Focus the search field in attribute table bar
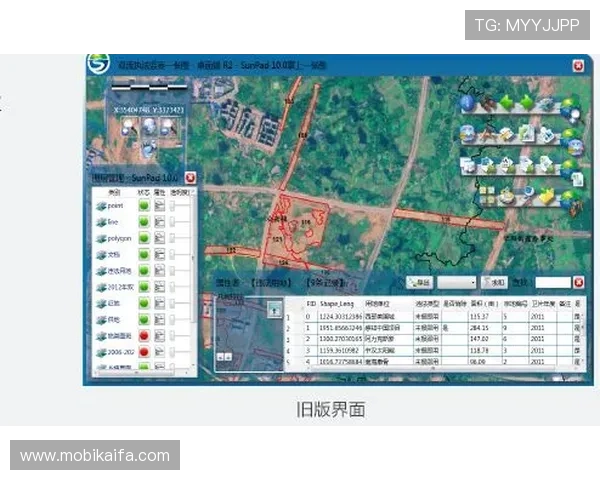The width and height of the screenshot is (600, 480). 553,282
